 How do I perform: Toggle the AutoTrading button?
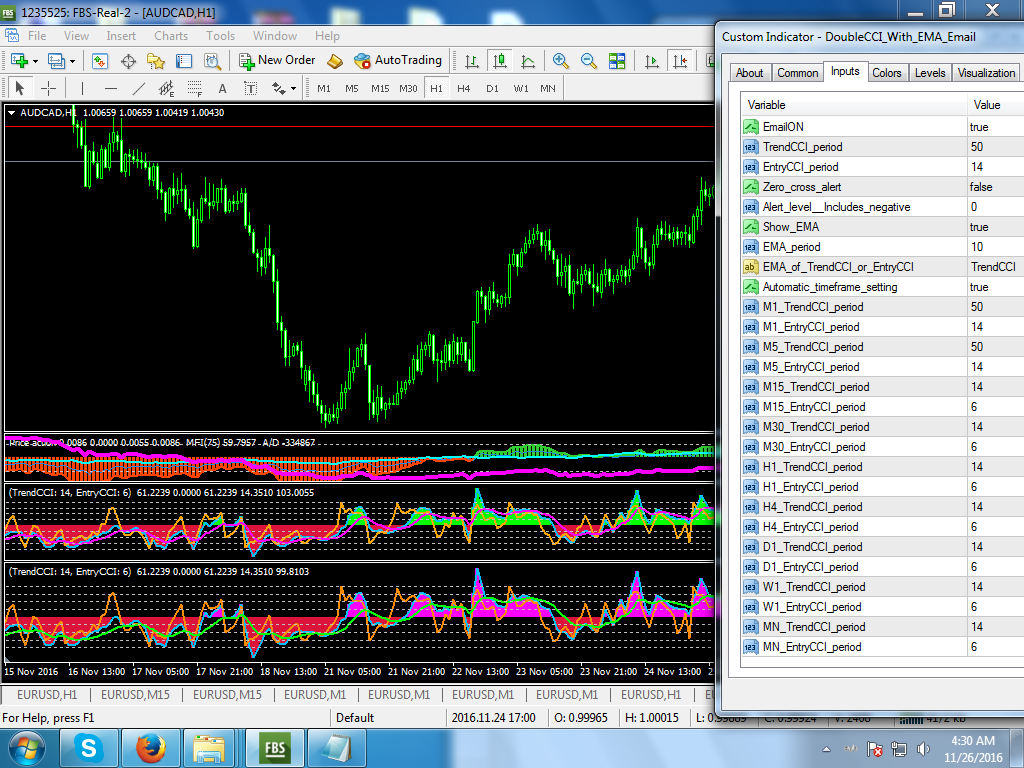pyautogui.click(x=398, y=60)
